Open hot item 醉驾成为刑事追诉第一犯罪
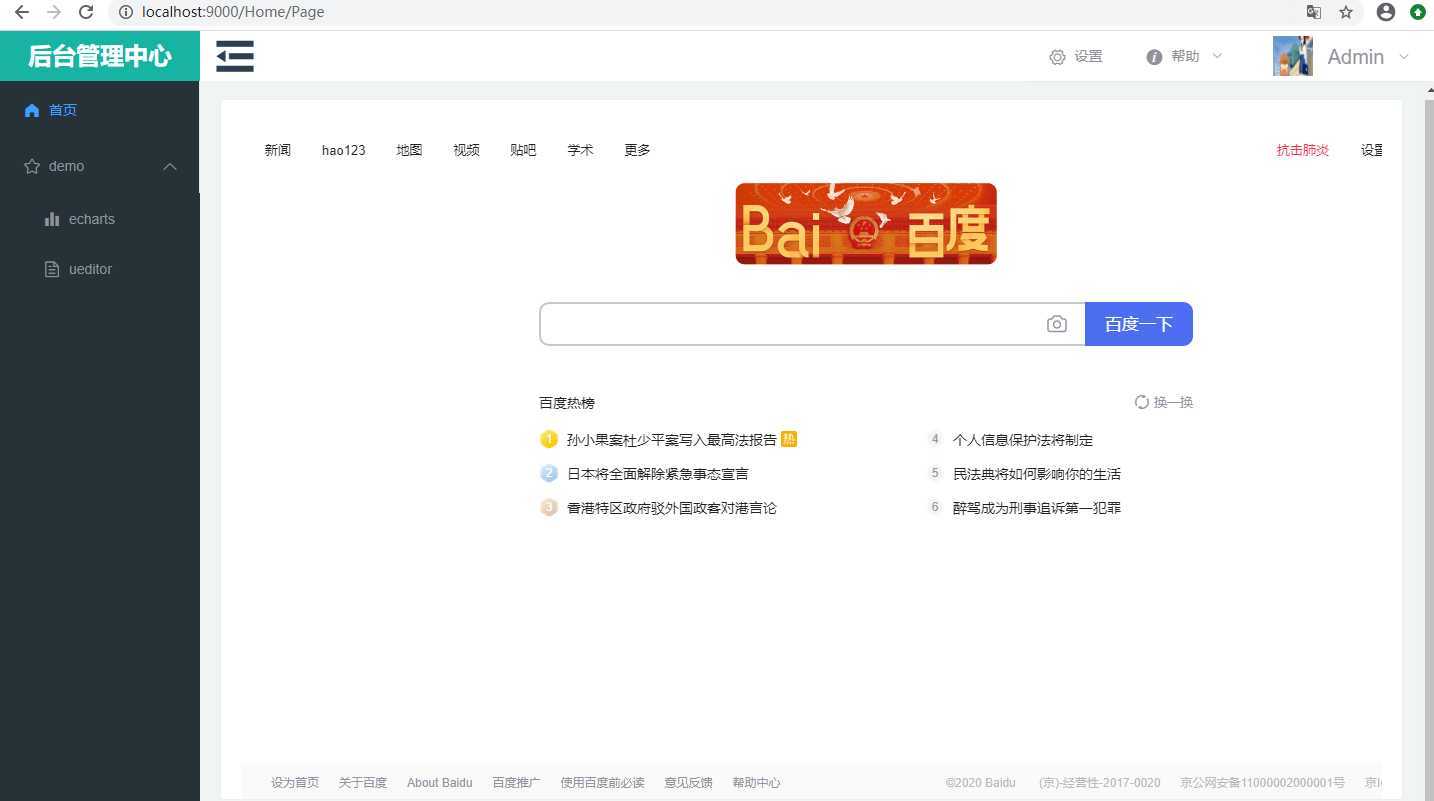 (1036, 508)
